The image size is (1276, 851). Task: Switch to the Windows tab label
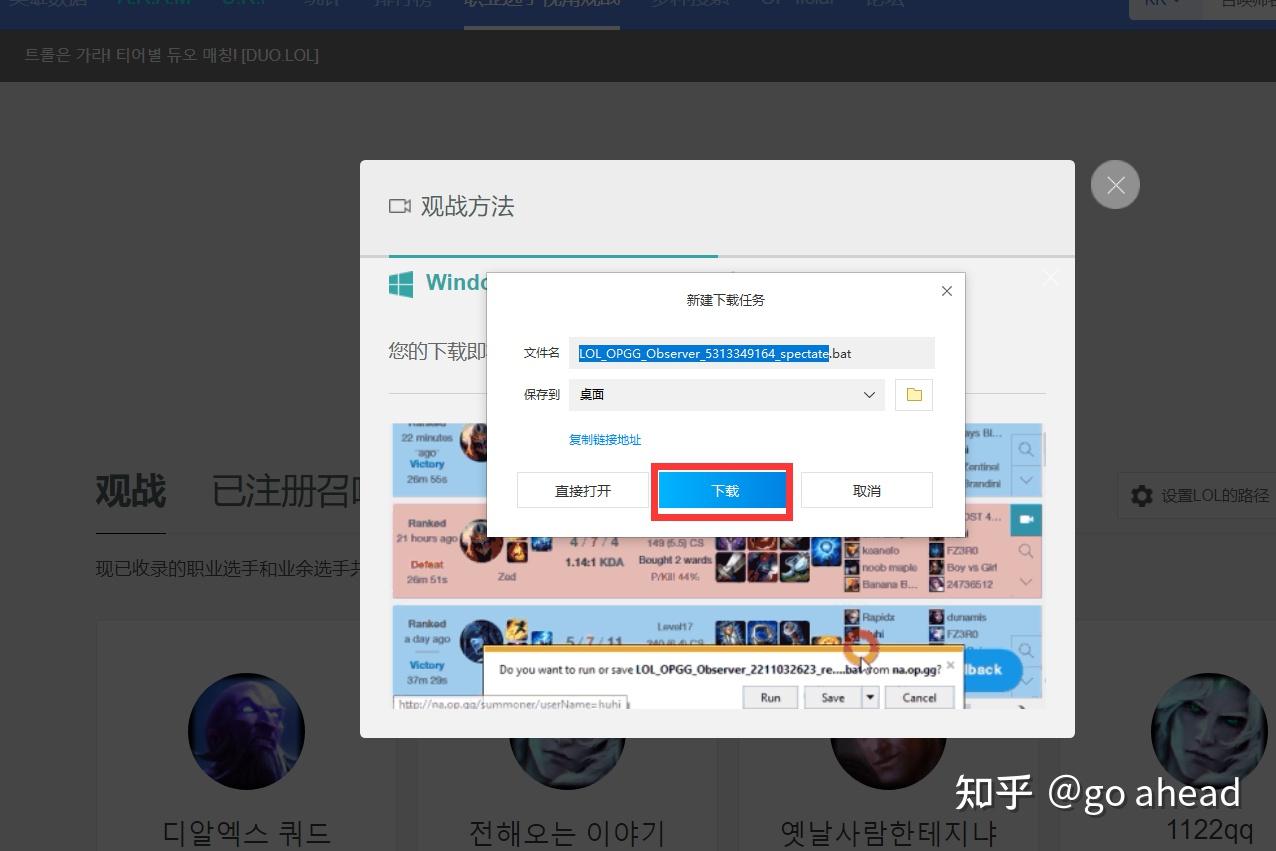coord(457,282)
